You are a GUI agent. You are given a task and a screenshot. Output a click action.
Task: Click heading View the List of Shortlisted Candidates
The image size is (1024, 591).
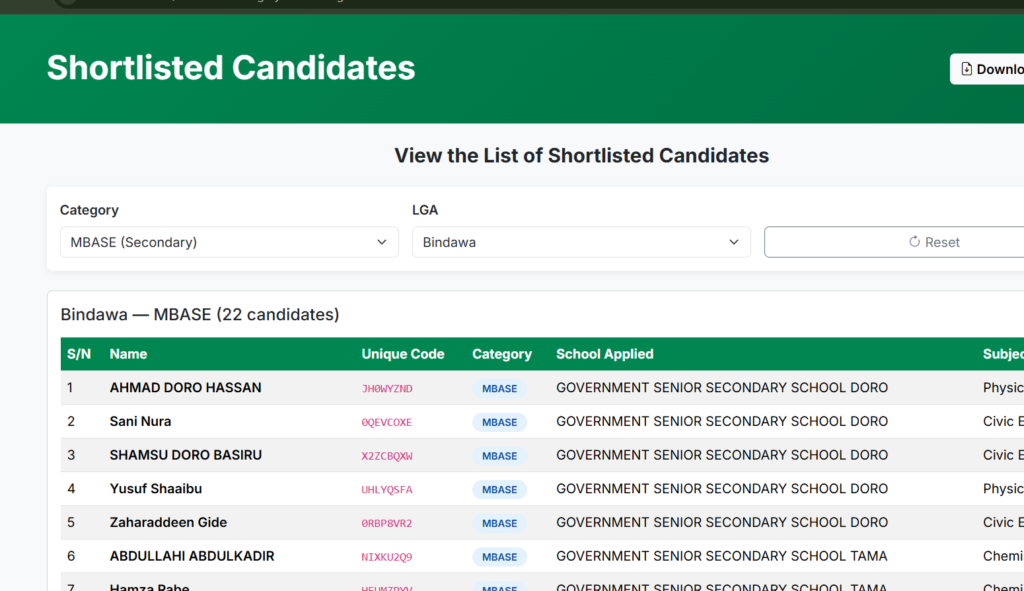(x=581, y=155)
